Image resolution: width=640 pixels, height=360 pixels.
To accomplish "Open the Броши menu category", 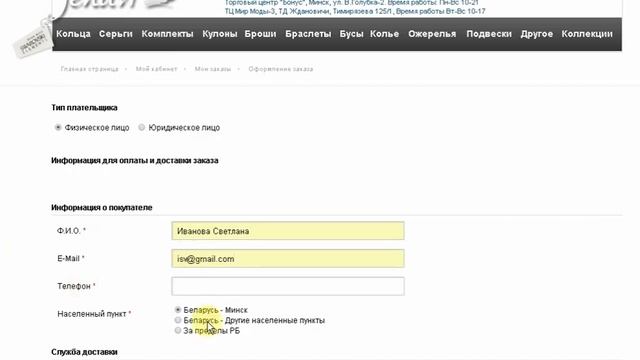I will (x=260, y=34).
